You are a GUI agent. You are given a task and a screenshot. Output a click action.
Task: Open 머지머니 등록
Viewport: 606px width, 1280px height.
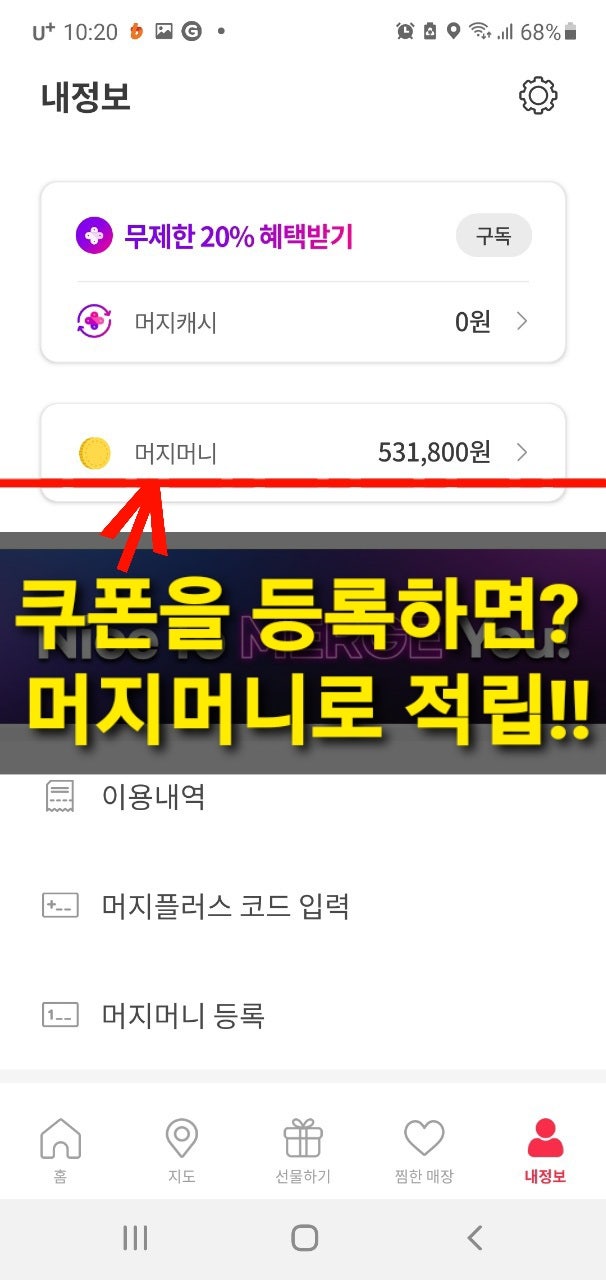point(303,1015)
